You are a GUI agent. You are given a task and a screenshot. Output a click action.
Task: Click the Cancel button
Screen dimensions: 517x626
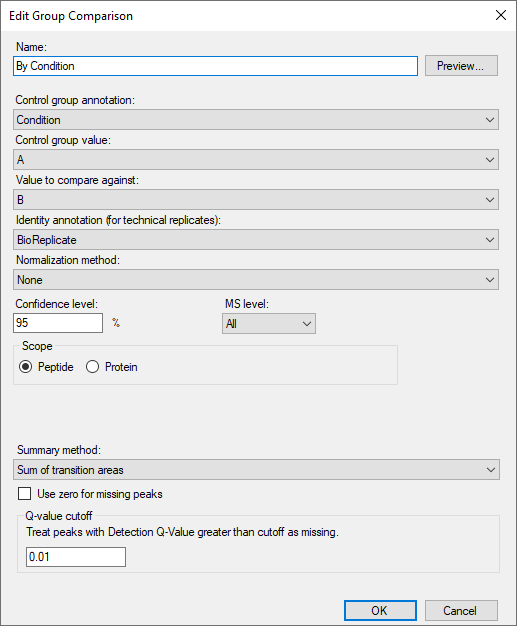coord(461,610)
